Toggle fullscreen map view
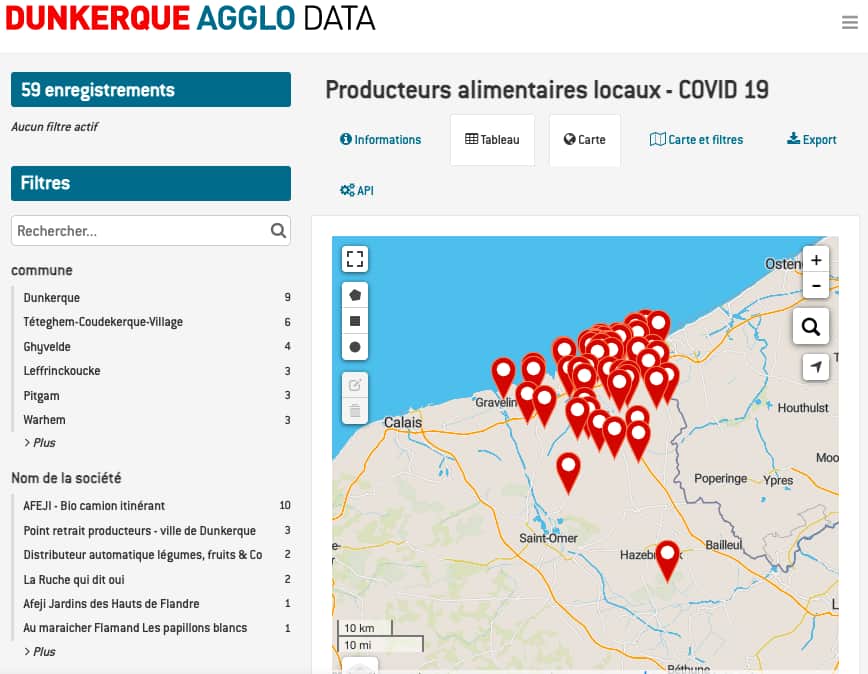Image resolution: width=868 pixels, height=674 pixels. pyautogui.click(x=354, y=260)
